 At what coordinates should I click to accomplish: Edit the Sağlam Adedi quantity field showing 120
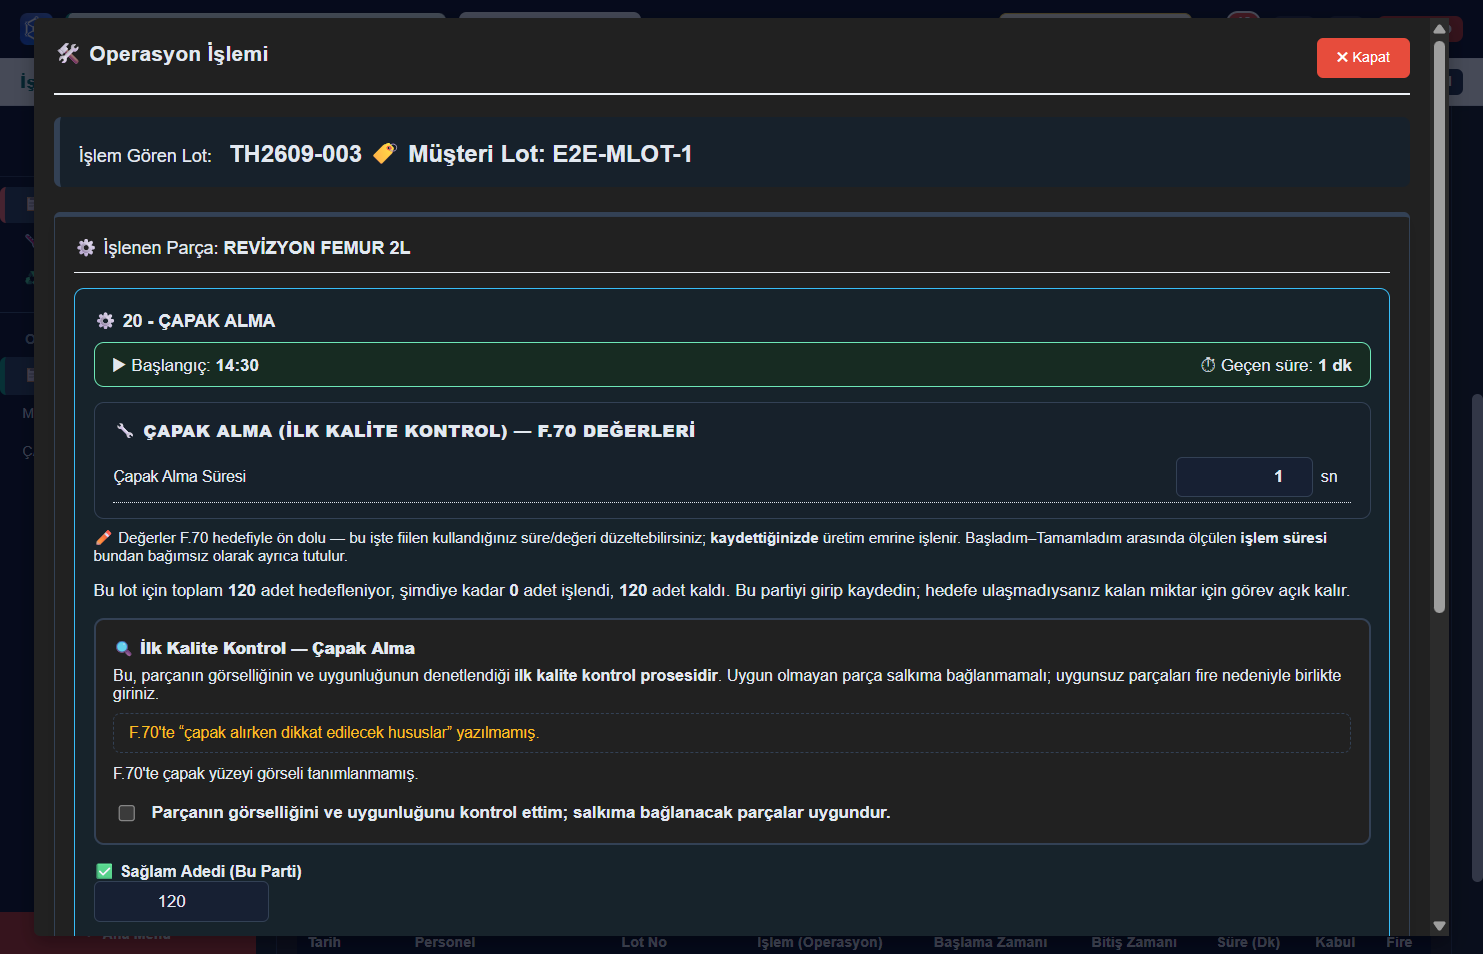(181, 901)
